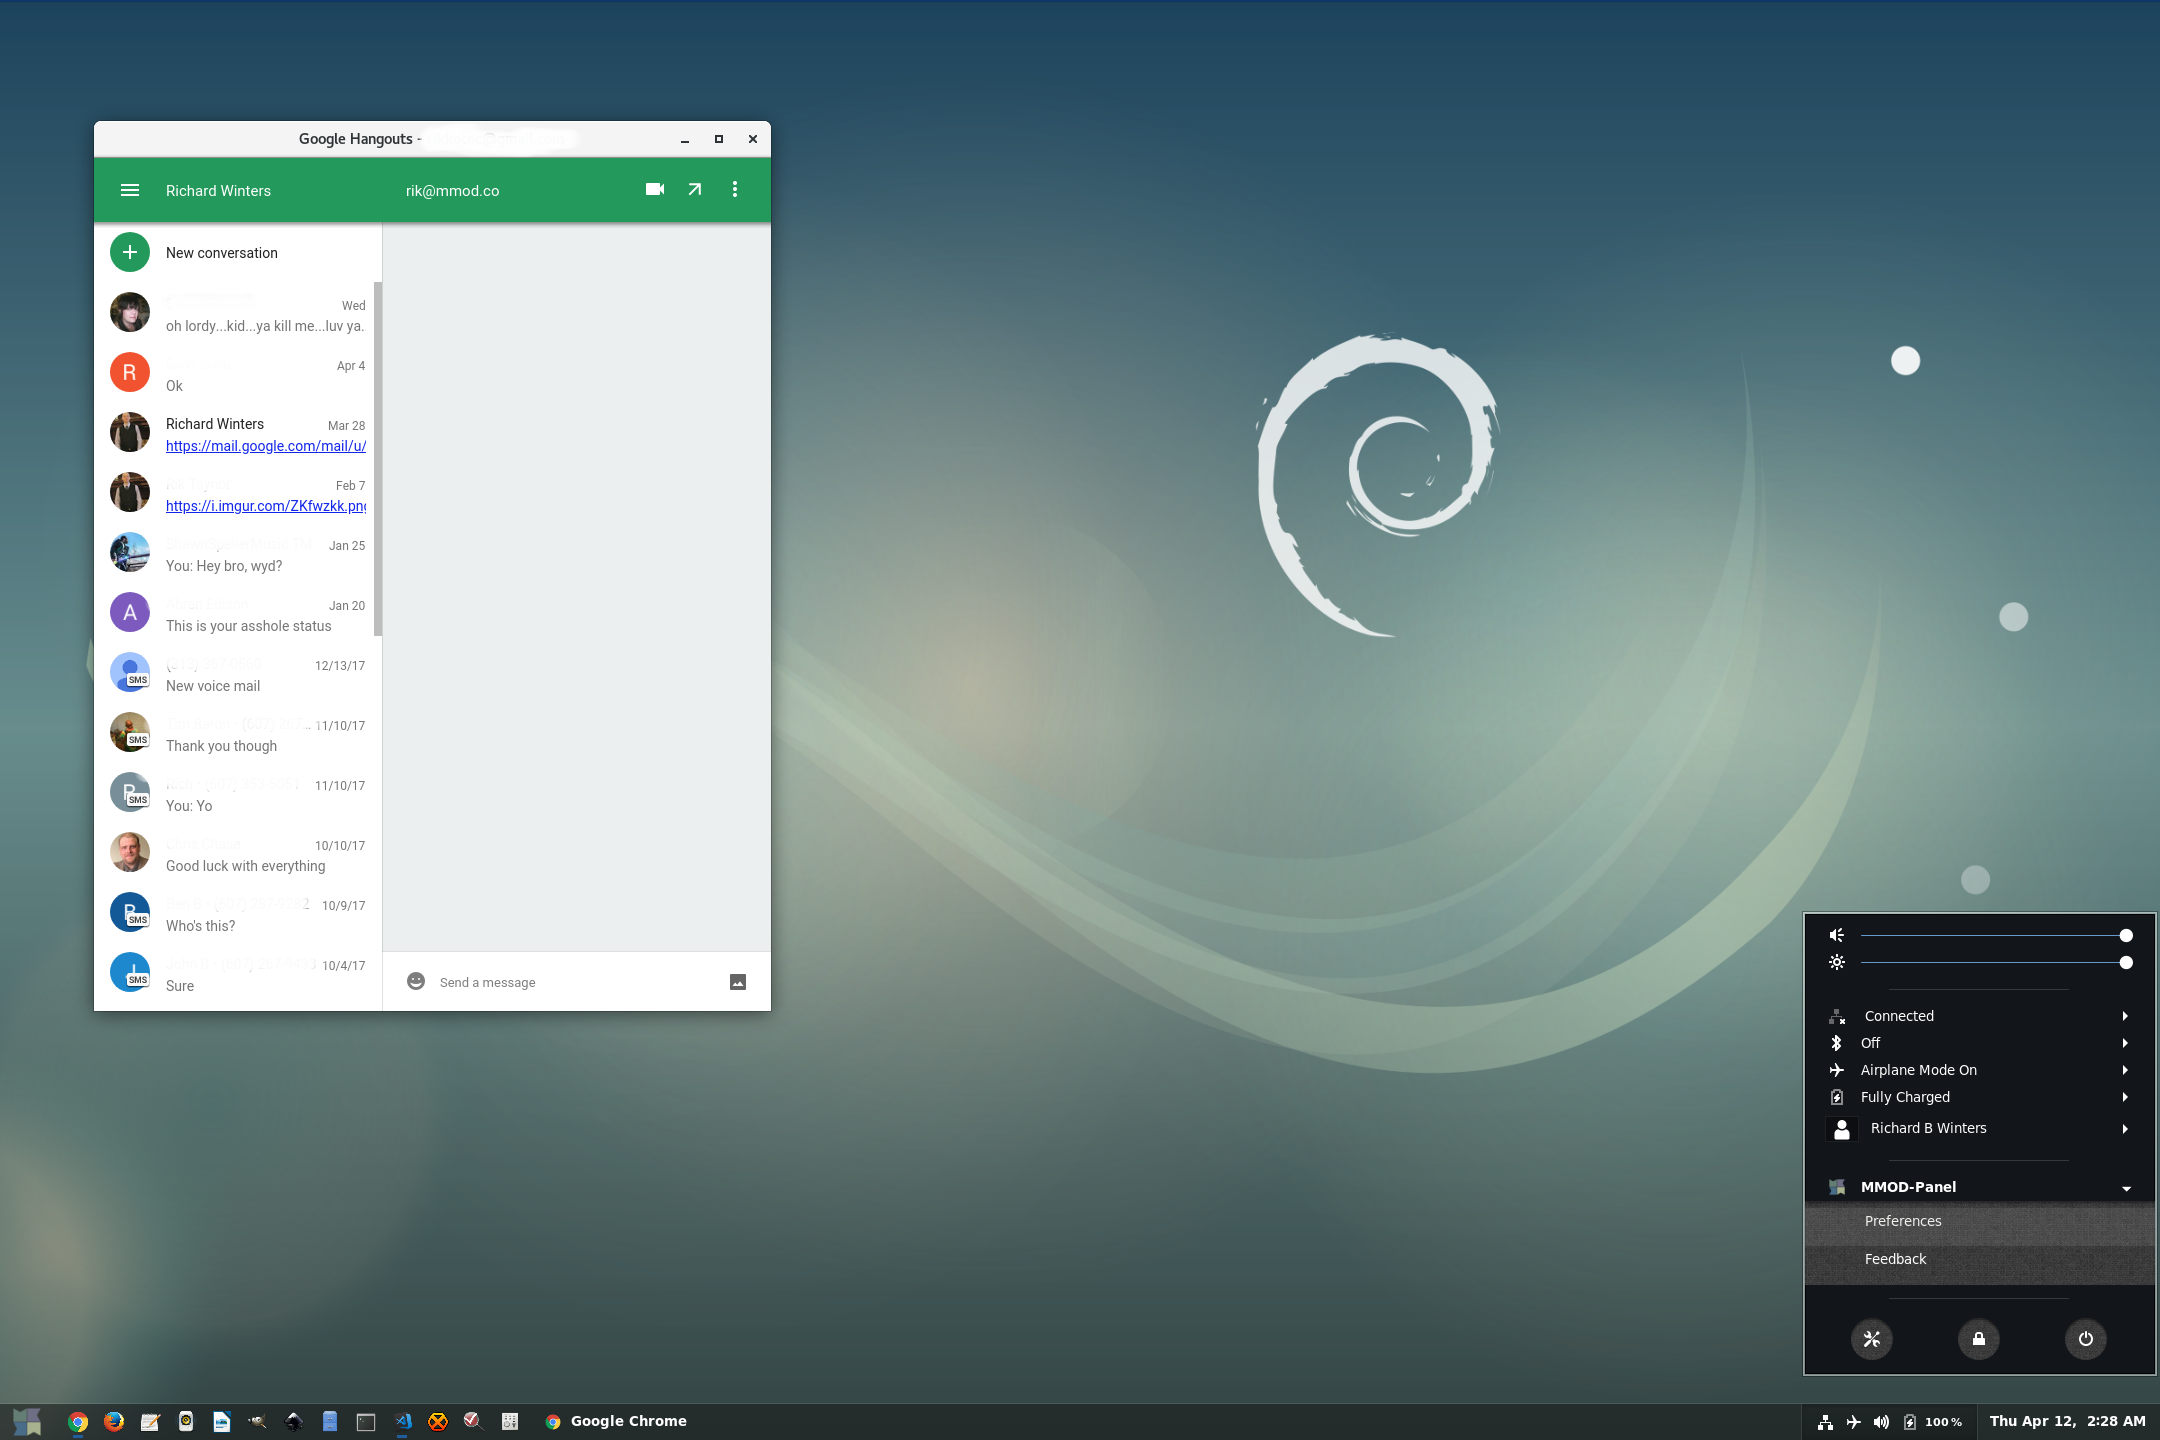Expand the Fully Charged battery submenu
Viewport: 2160px width, 1440px height.
click(x=1980, y=1097)
